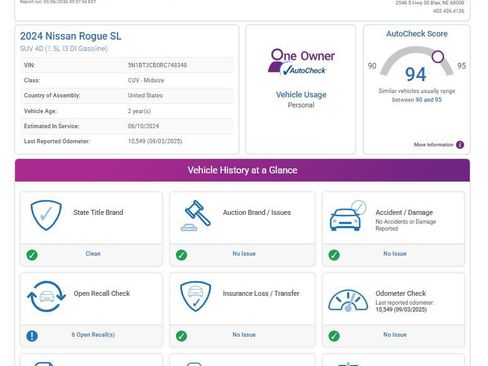Click No Issue under Odometer Check
Image resolution: width=488 pixels, height=366 pixels.
(395, 334)
